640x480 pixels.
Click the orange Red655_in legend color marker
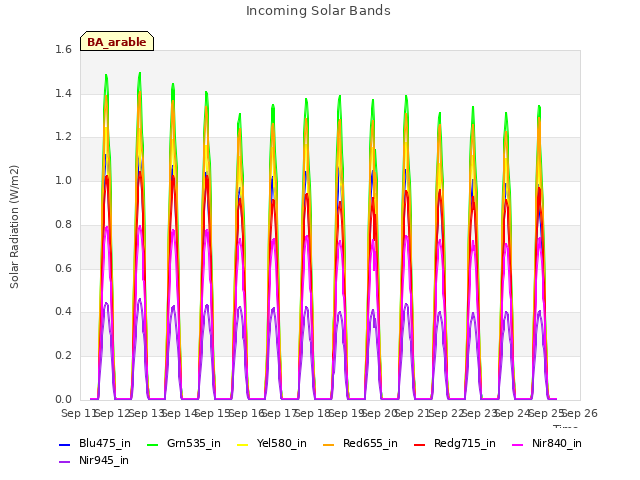(329, 445)
